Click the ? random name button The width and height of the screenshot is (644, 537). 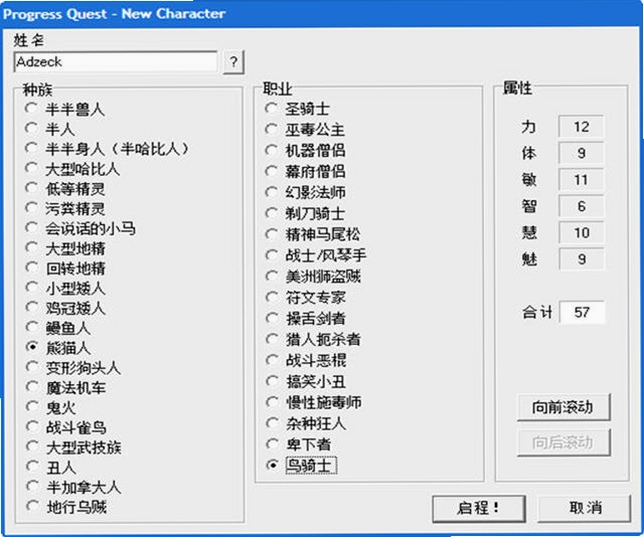pyautogui.click(x=233, y=62)
